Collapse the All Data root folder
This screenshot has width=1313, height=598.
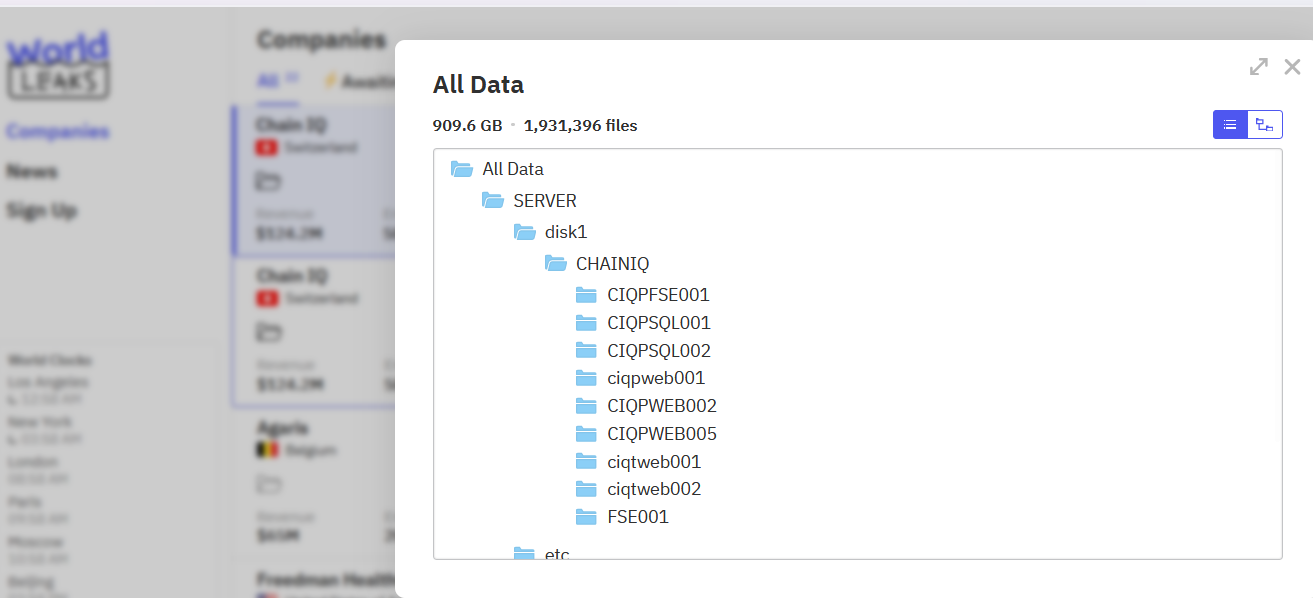(x=461, y=169)
